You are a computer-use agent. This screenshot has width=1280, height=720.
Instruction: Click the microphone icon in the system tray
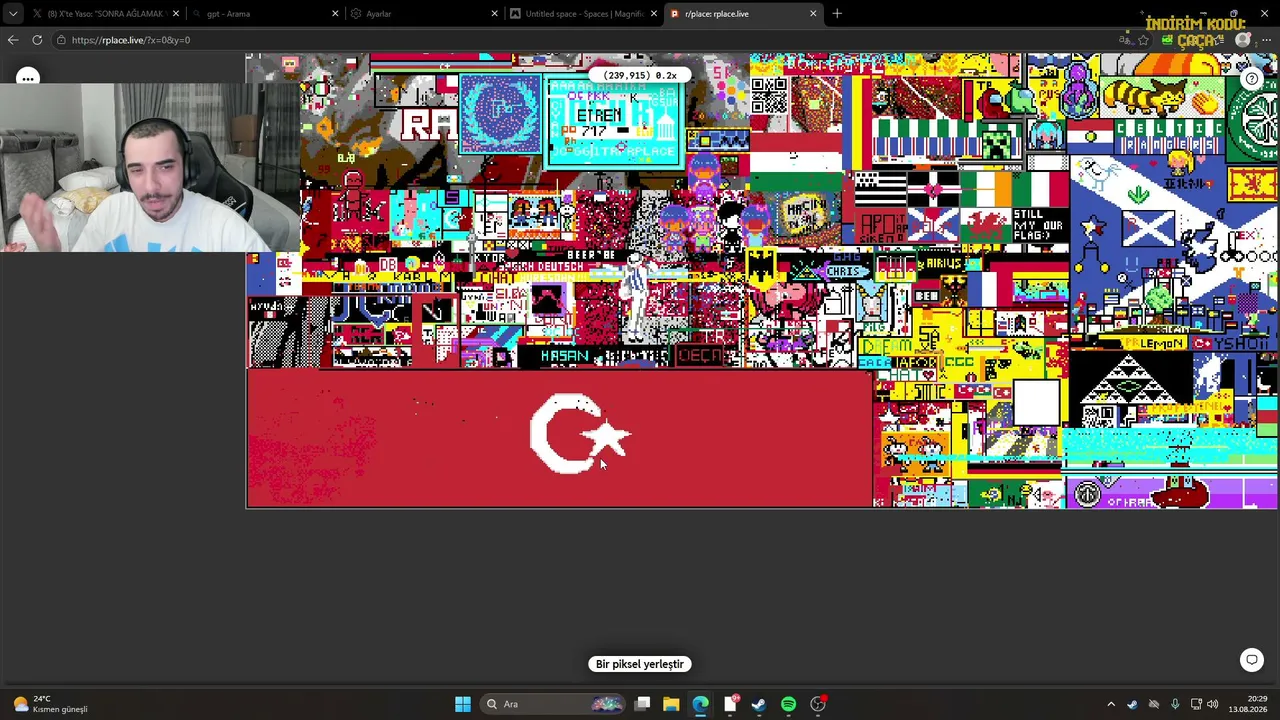1174,704
